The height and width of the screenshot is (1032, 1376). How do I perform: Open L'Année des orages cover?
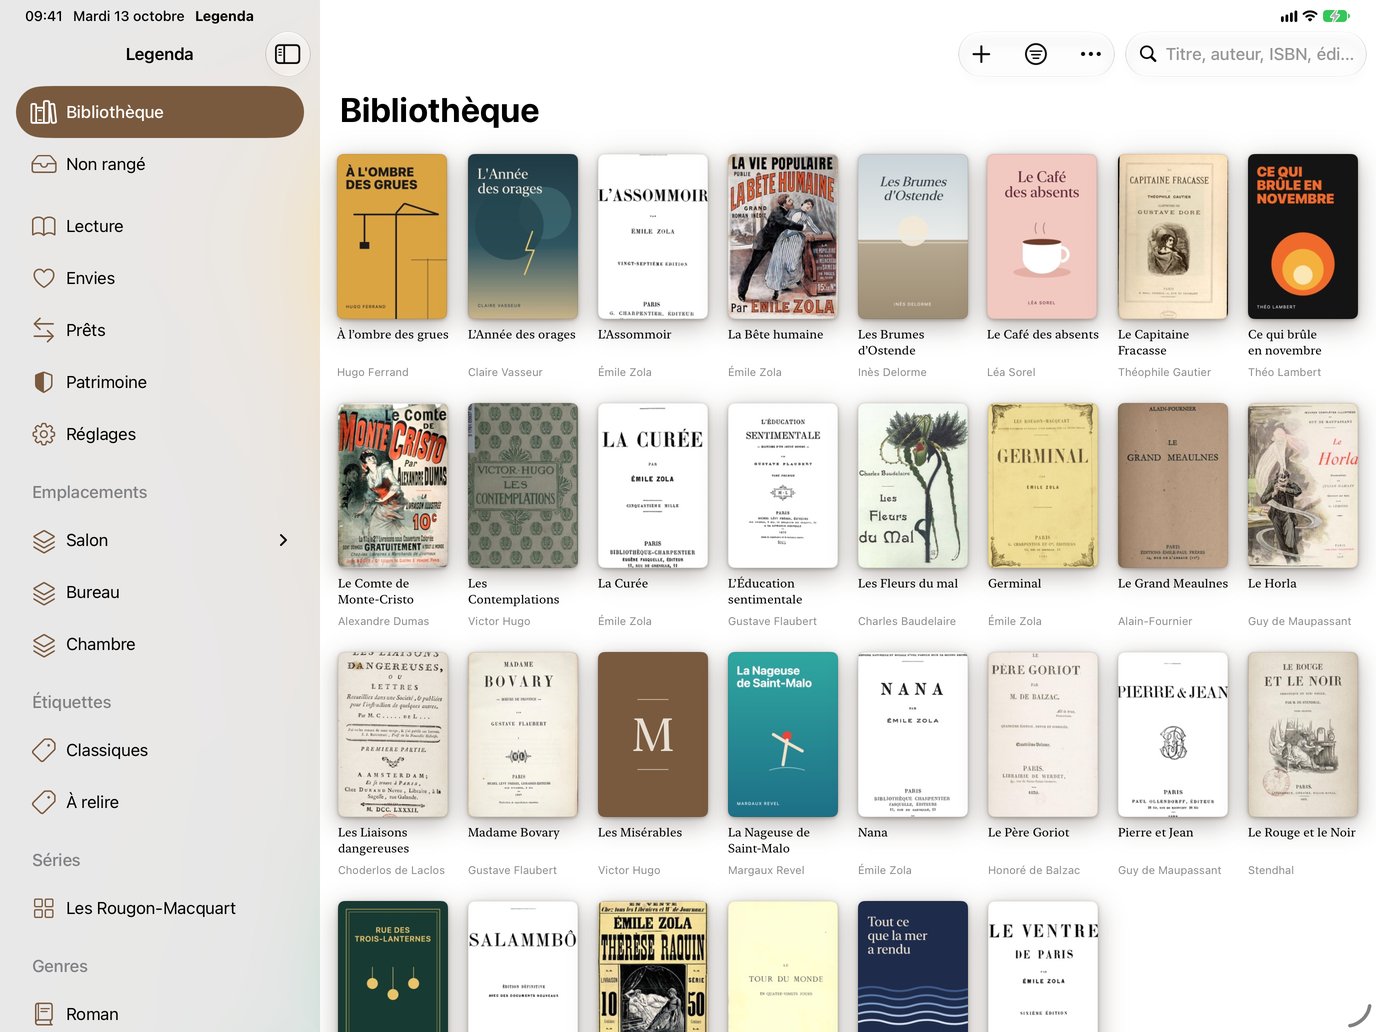523,236
